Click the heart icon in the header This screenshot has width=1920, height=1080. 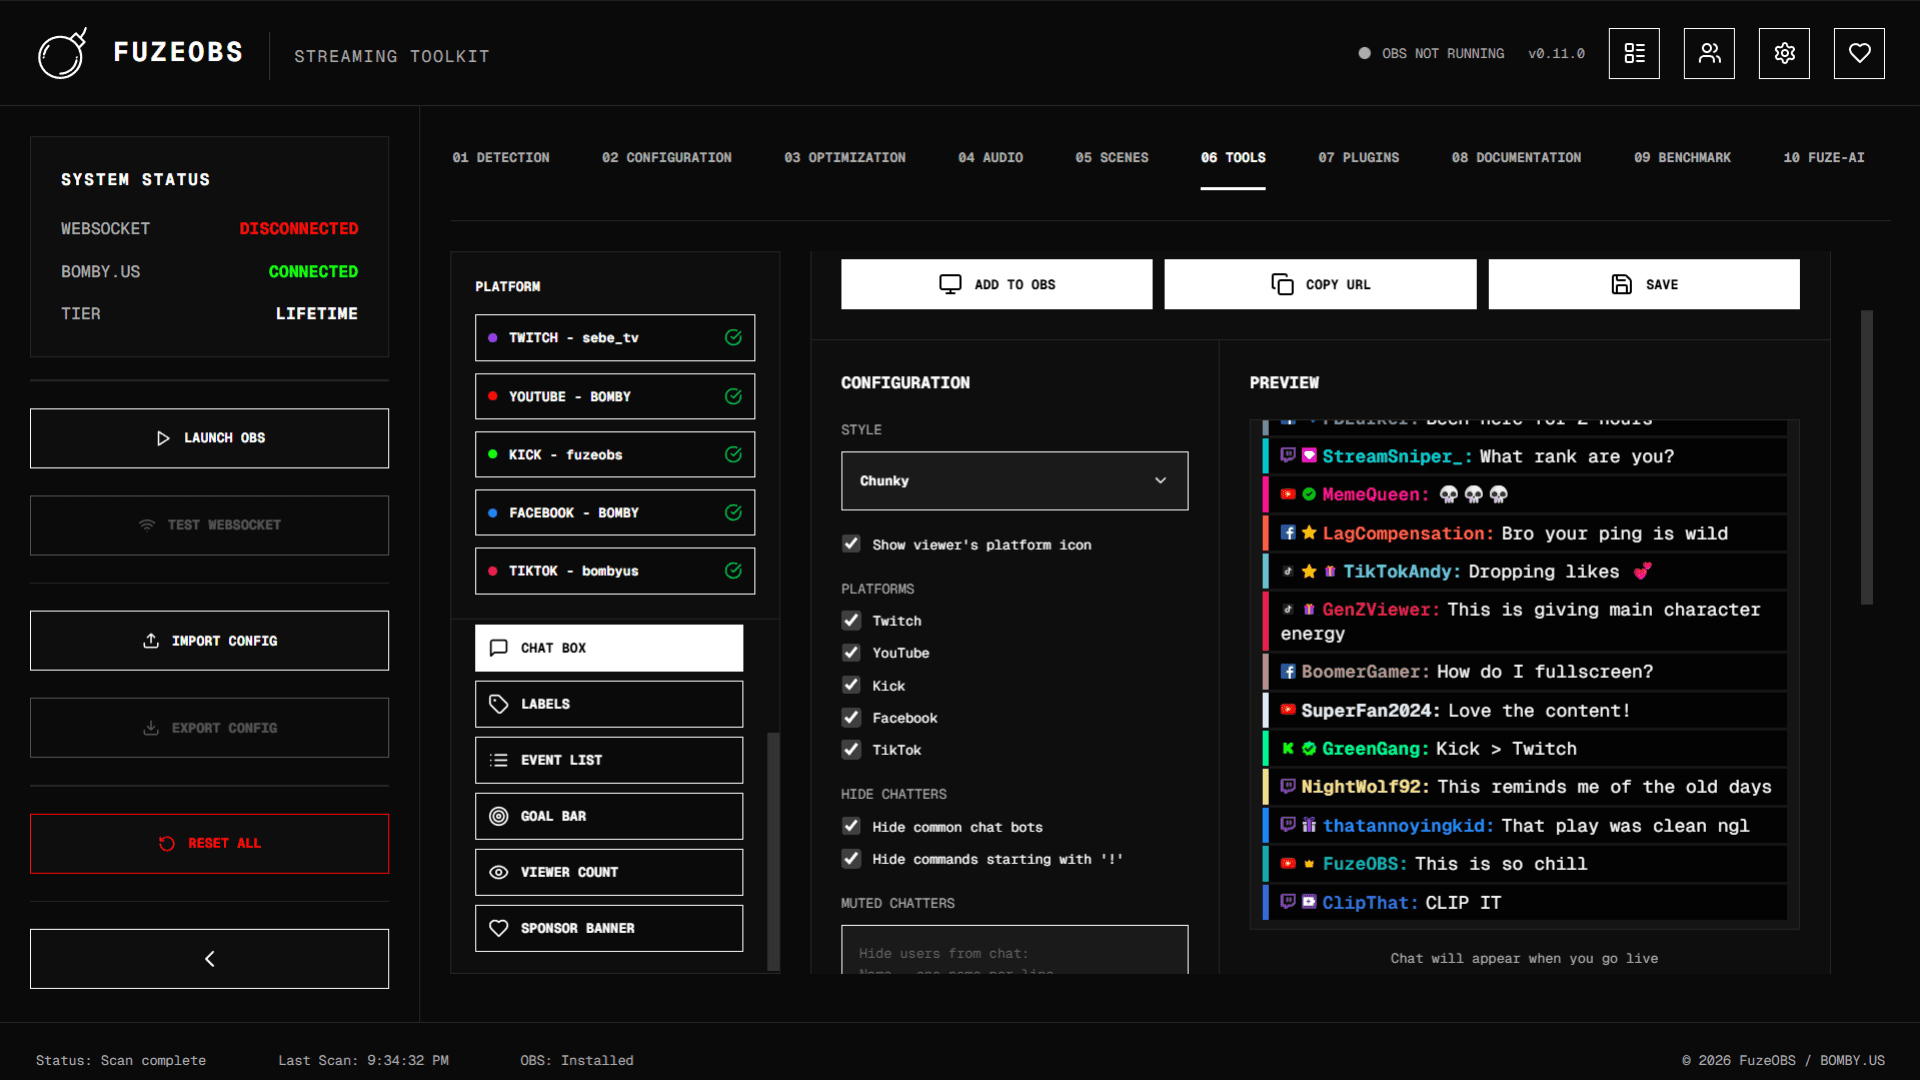pyautogui.click(x=1859, y=53)
